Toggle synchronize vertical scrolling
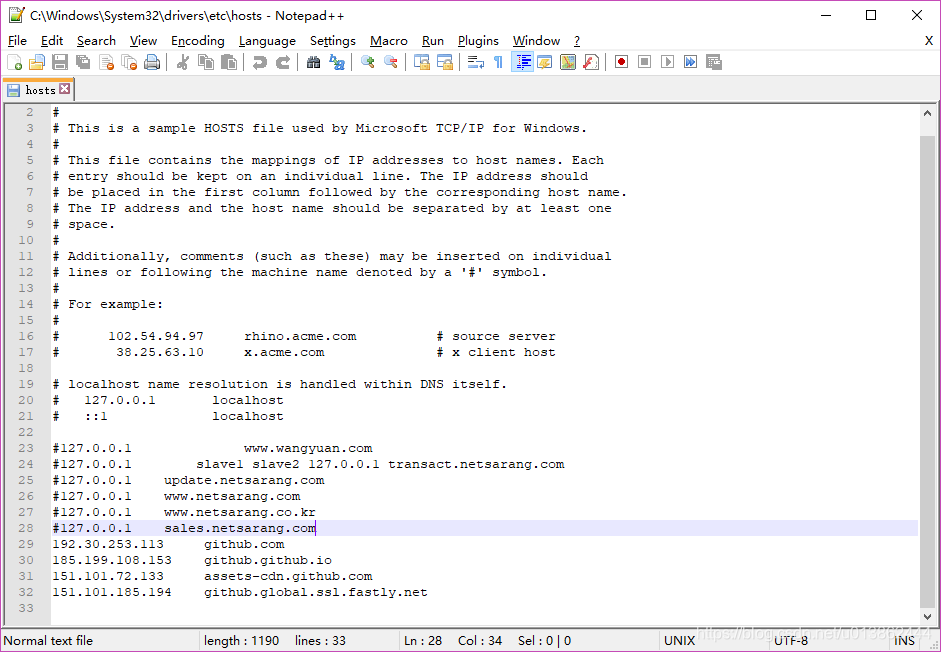 [x=421, y=62]
